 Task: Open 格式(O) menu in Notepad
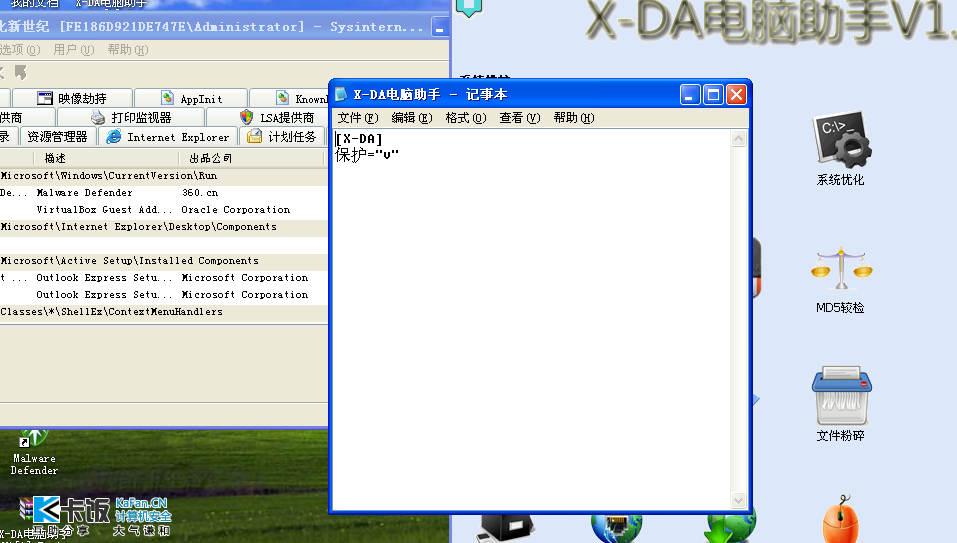466,118
